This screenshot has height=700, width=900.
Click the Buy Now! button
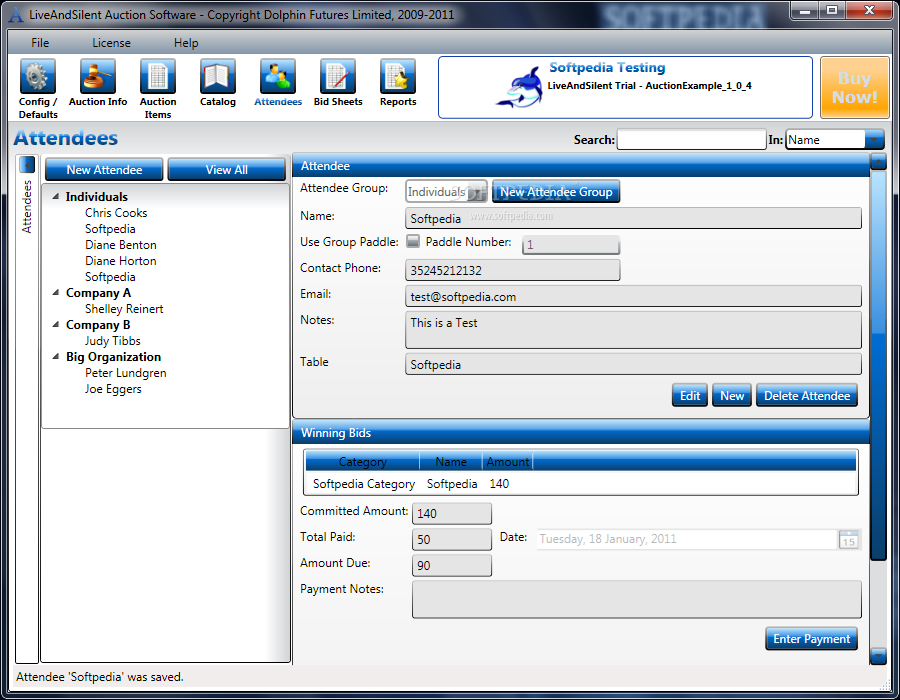tap(855, 88)
